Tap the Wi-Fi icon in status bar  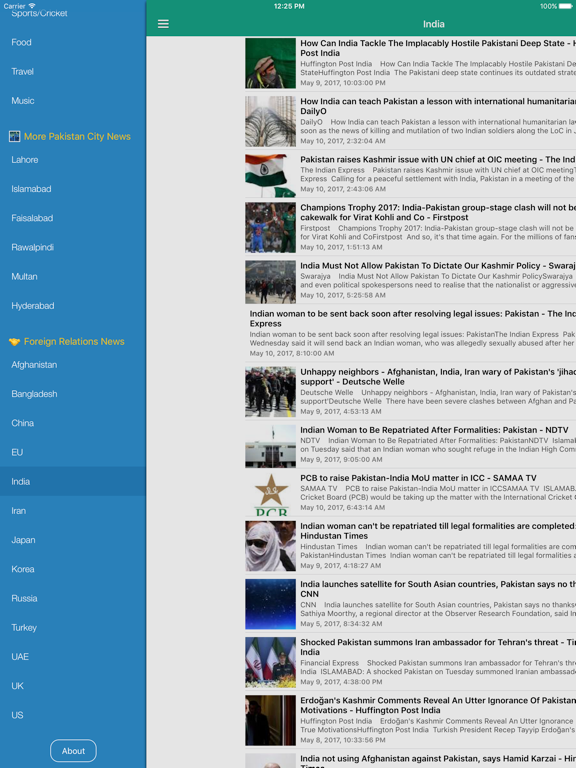pos(32,6)
